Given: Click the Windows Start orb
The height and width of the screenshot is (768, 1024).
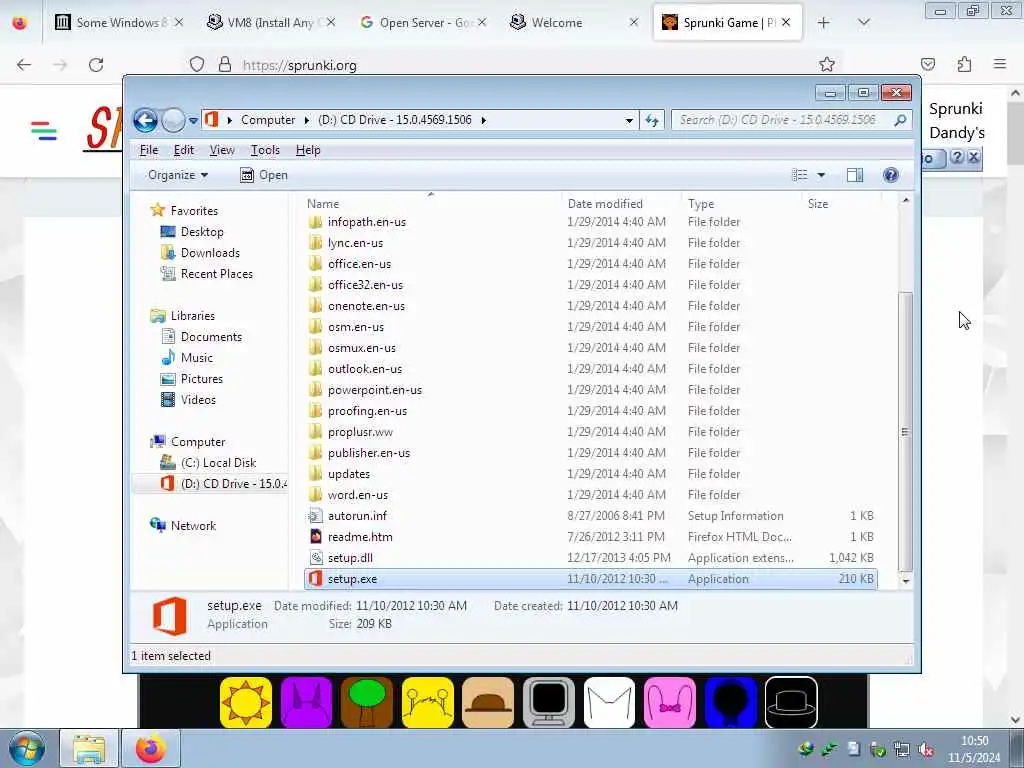Looking at the screenshot, I should [x=27, y=748].
